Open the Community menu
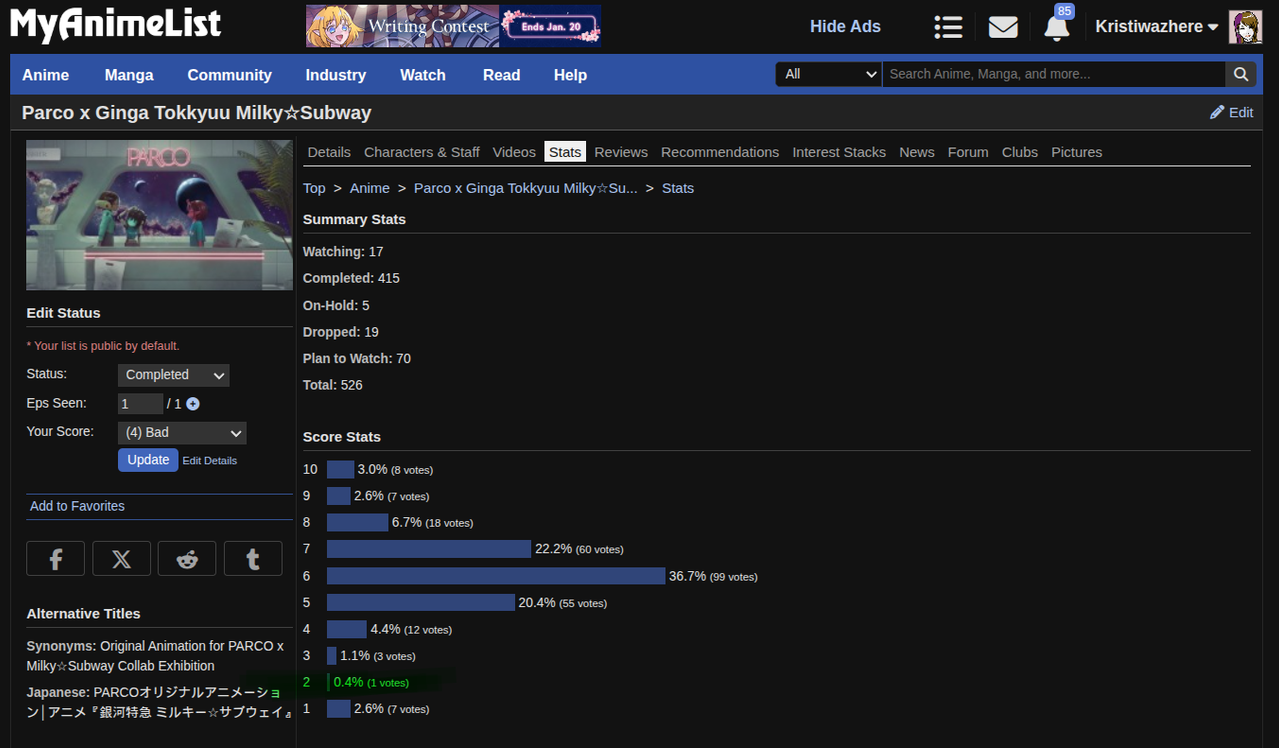 coord(229,75)
